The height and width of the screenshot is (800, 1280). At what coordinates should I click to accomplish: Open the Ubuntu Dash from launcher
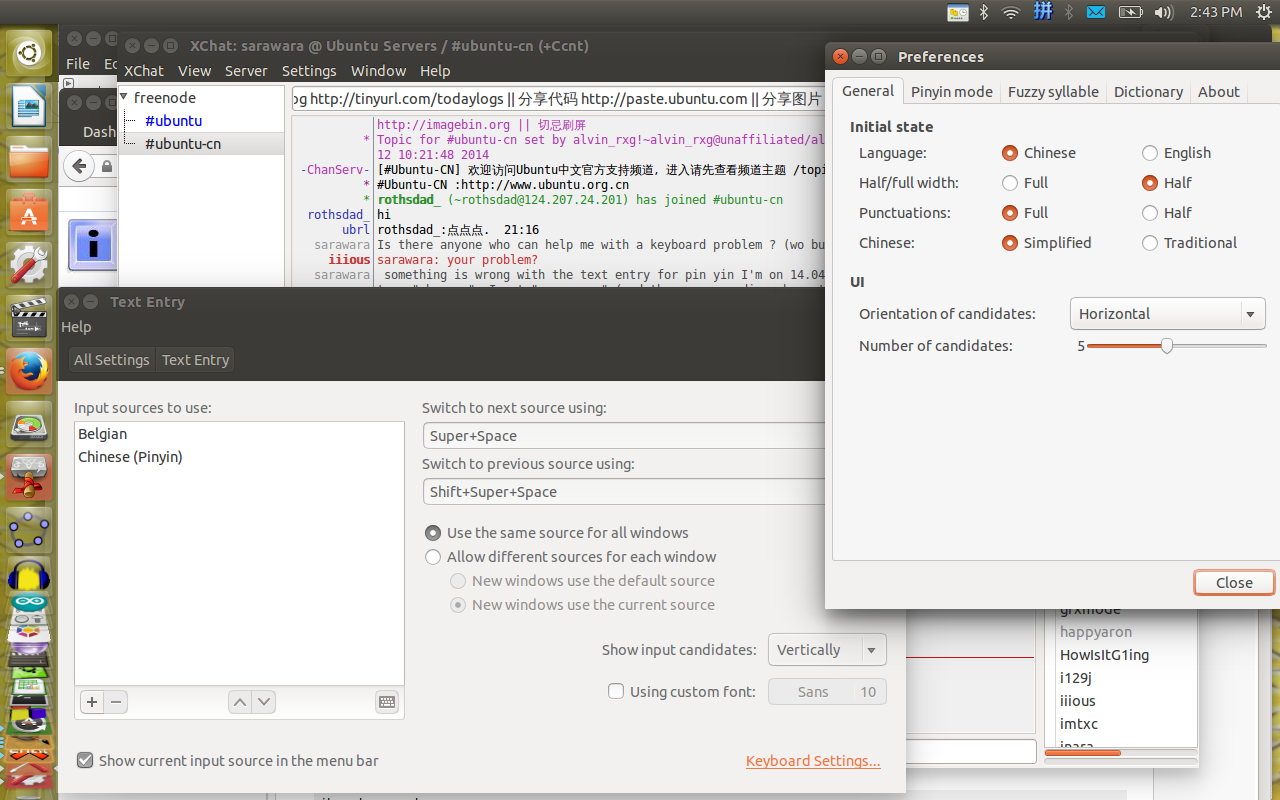coord(29,51)
